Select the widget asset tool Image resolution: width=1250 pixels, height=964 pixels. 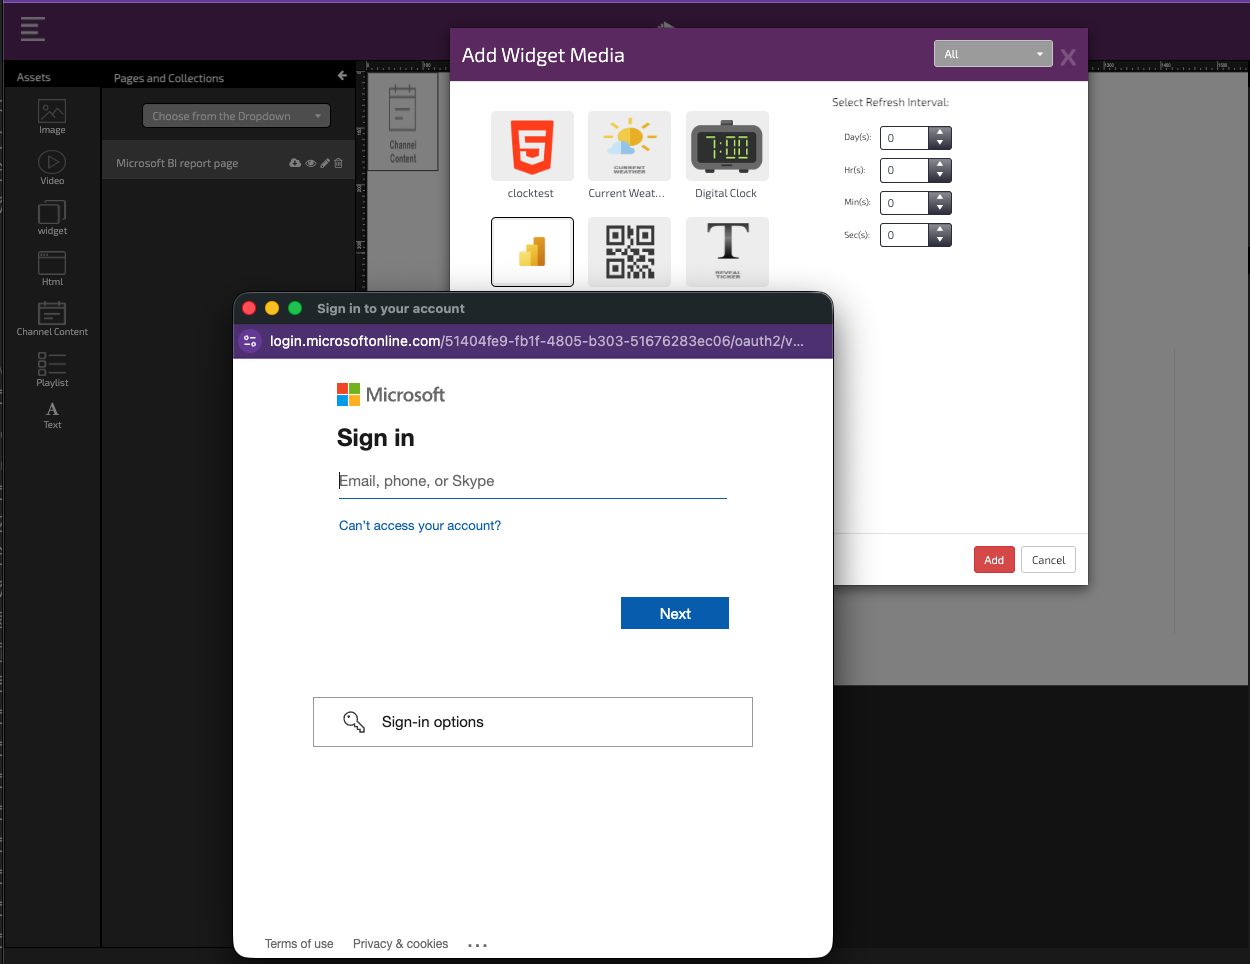[52, 218]
